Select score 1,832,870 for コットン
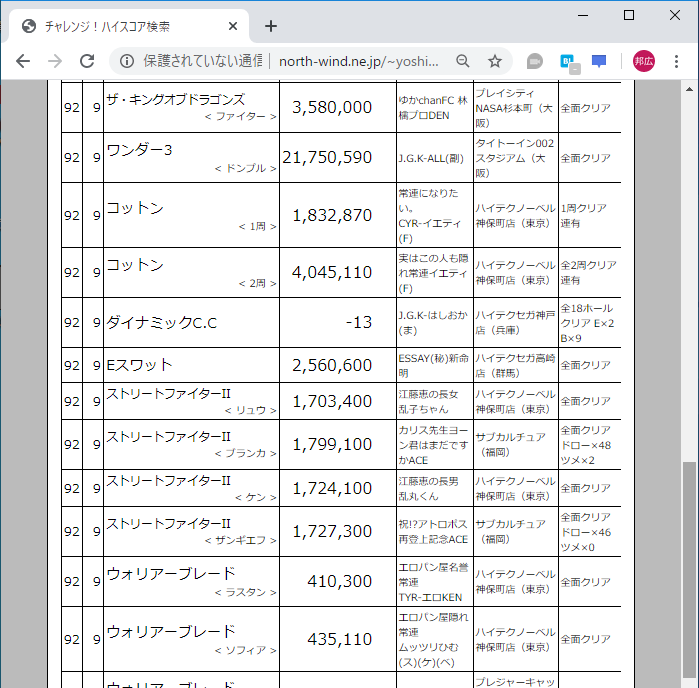The image size is (699, 688). [332, 215]
